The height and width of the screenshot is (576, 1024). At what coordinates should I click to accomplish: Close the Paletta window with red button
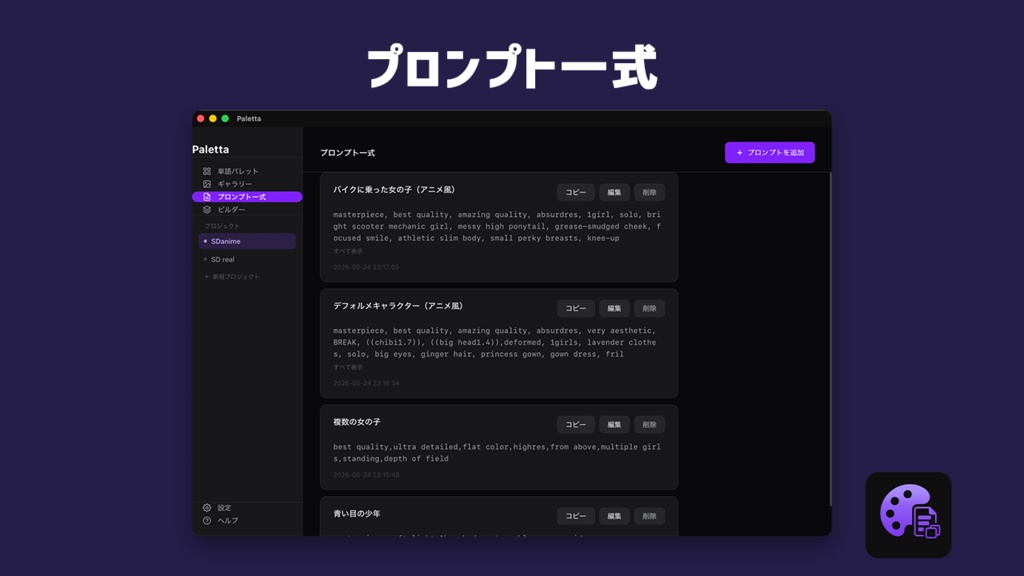200,119
